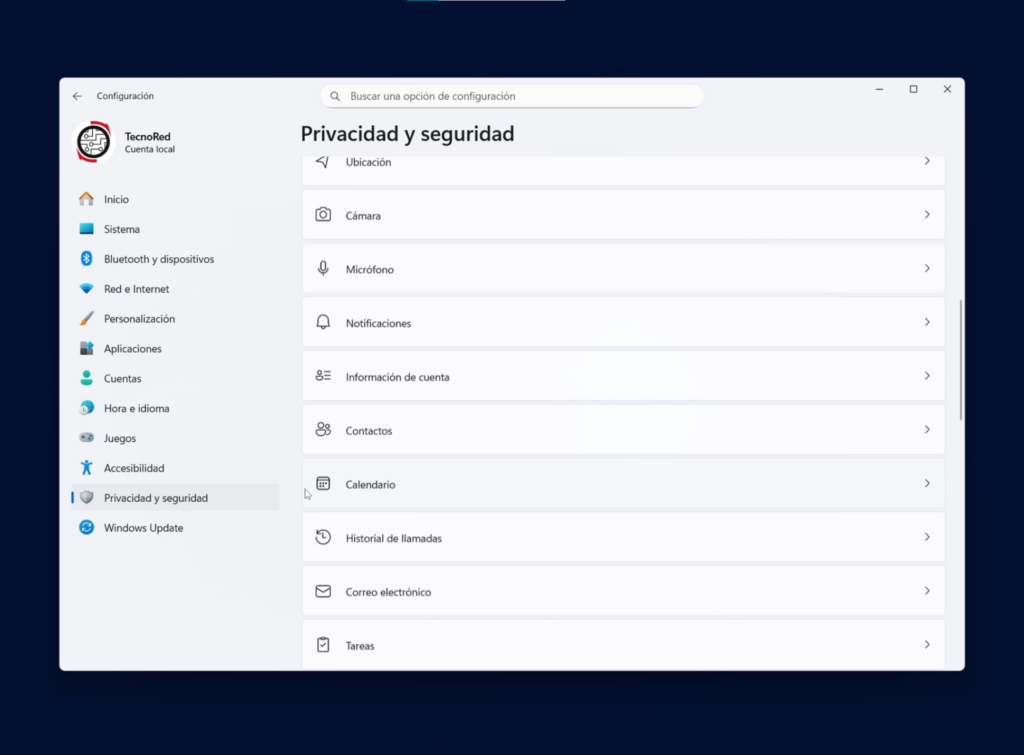Screen dimensions: 1024x755
Task: Select the Ubicación location arrow icon
Action: pyautogui.click(x=323, y=161)
